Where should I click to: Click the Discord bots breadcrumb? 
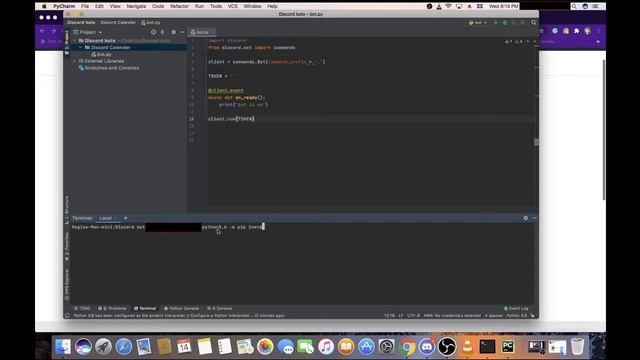point(81,22)
